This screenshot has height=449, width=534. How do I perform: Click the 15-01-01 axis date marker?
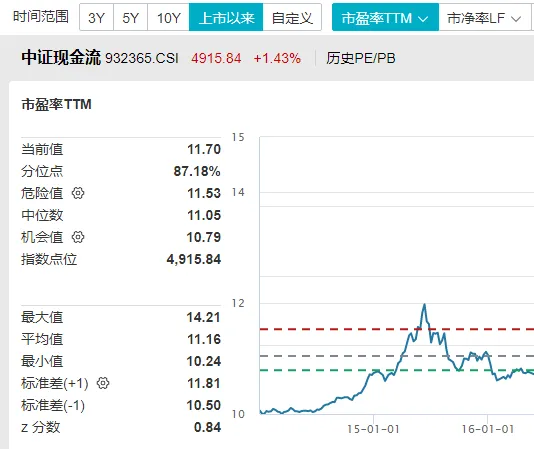pyautogui.click(x=373, y=429)
